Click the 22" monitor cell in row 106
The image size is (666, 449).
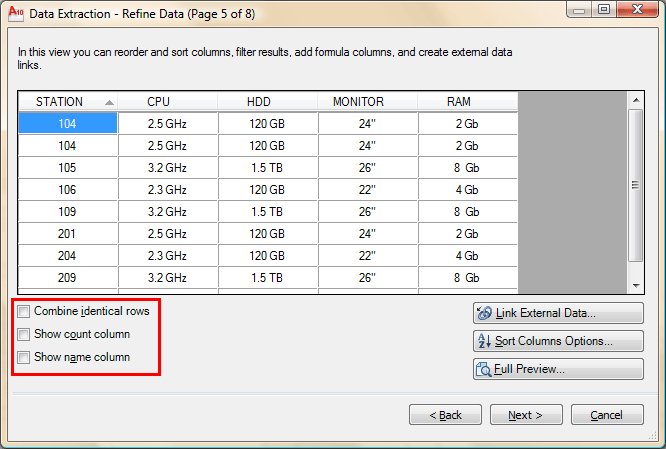tap(367, 190)
